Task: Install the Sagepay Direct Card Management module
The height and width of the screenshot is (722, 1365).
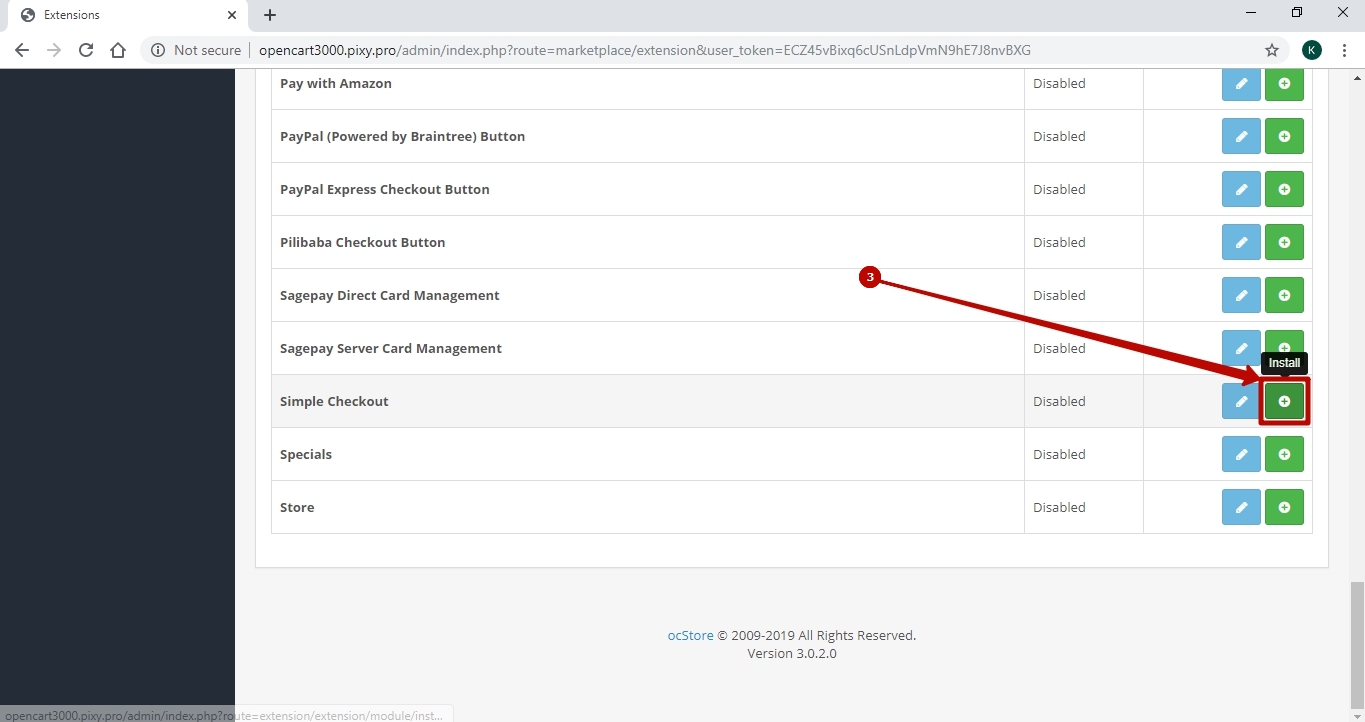Action: click(x=1284, y=295)
